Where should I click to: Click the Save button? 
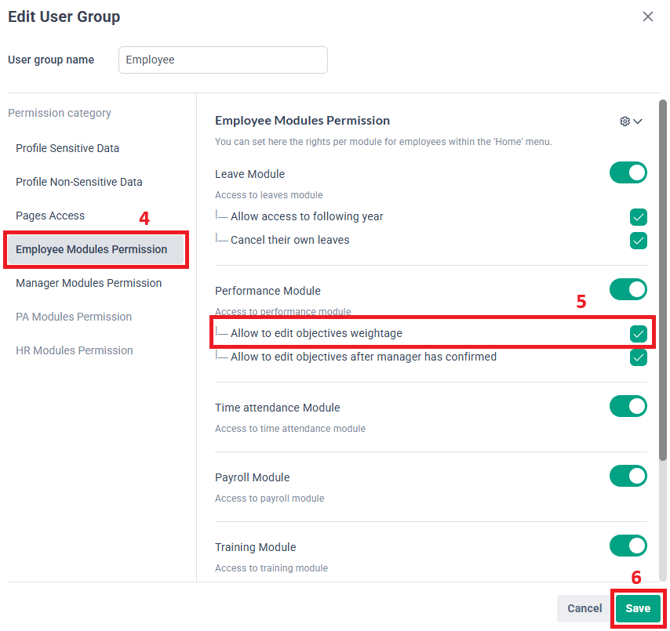tap(638, 608)
